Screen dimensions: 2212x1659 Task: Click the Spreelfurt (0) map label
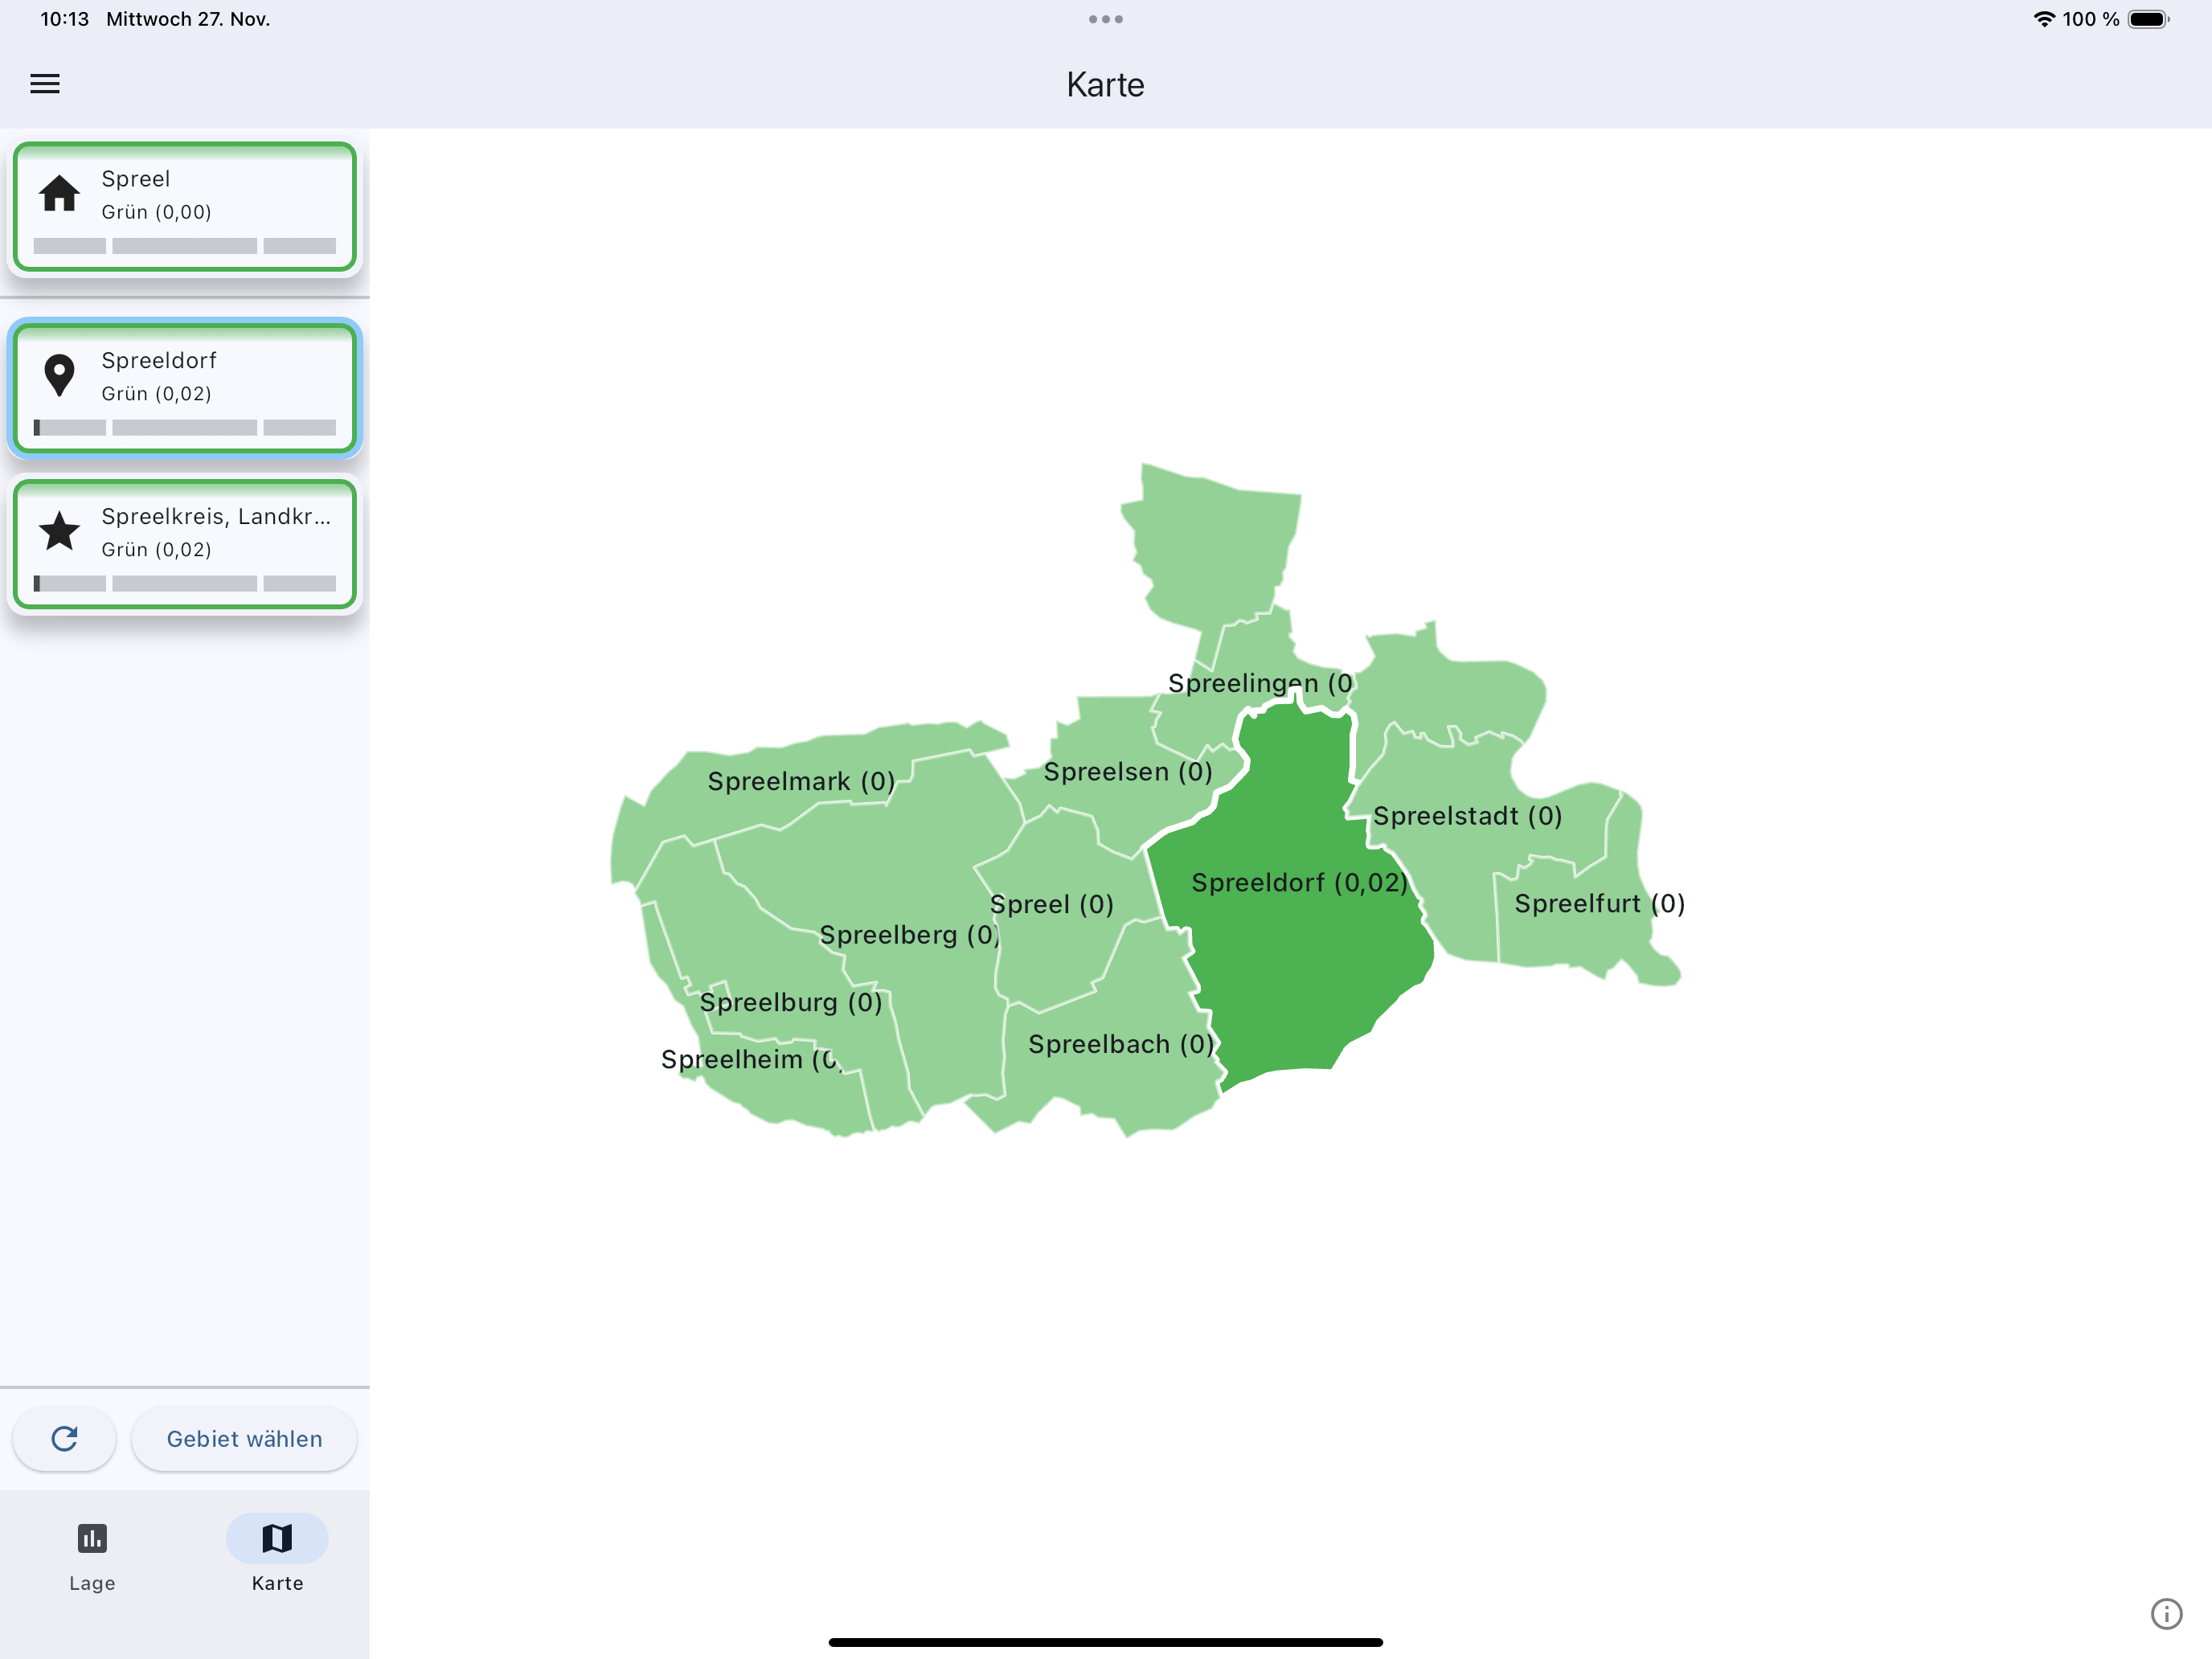tap(1599, 903)
